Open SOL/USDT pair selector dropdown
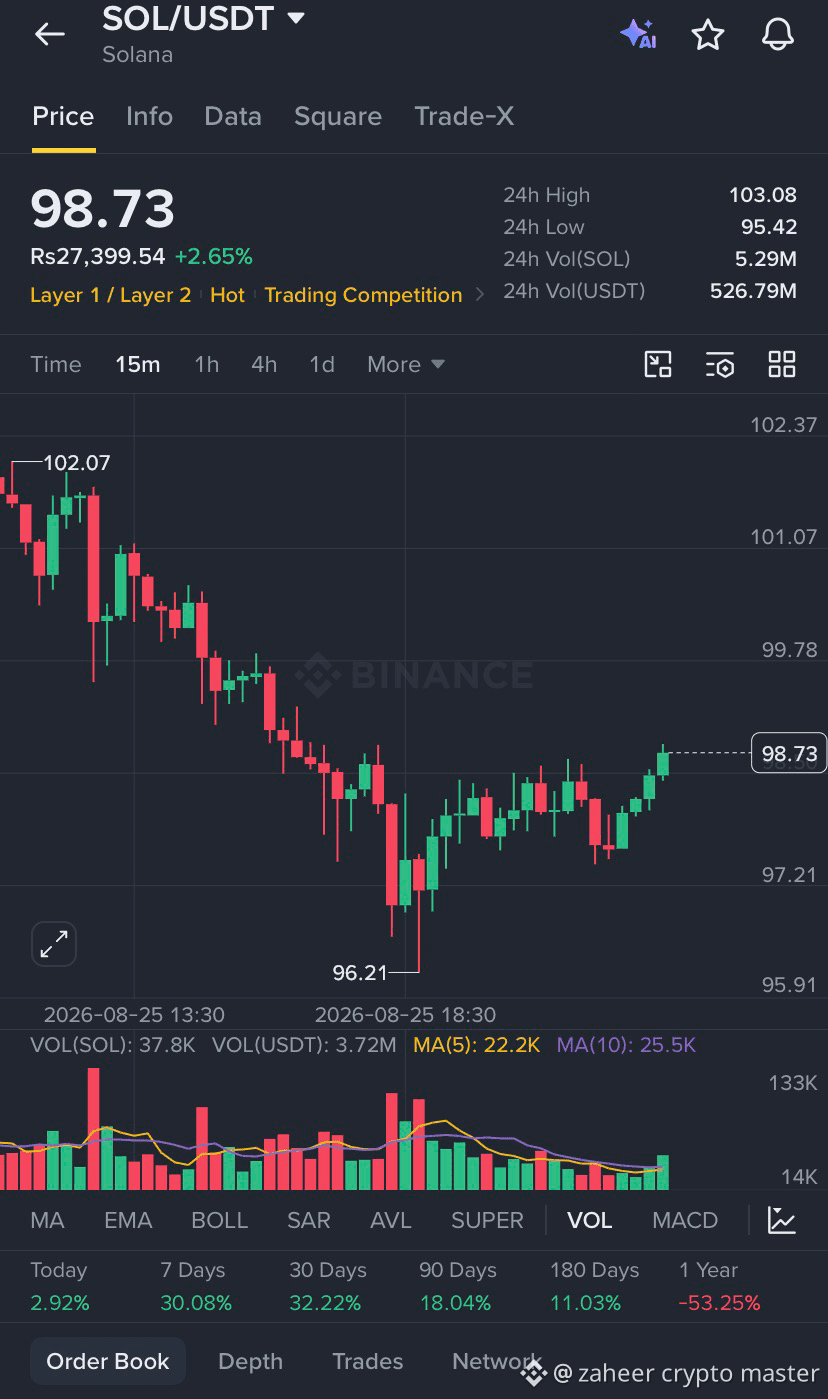Viewport: 828px width, 1399px height. tap(204, 18)
